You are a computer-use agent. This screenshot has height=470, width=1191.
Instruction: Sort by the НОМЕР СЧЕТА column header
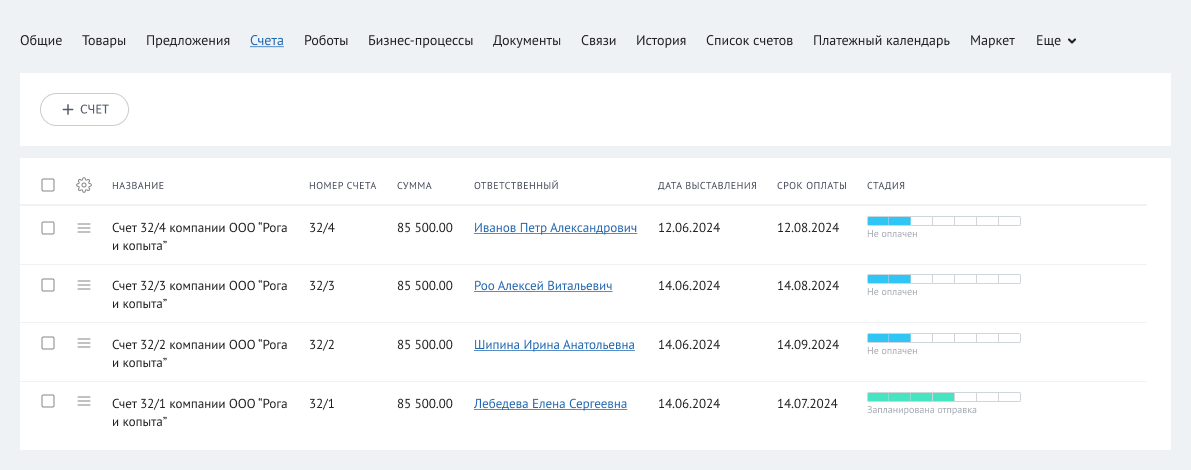pyautogui.click(x=343, y=185)
